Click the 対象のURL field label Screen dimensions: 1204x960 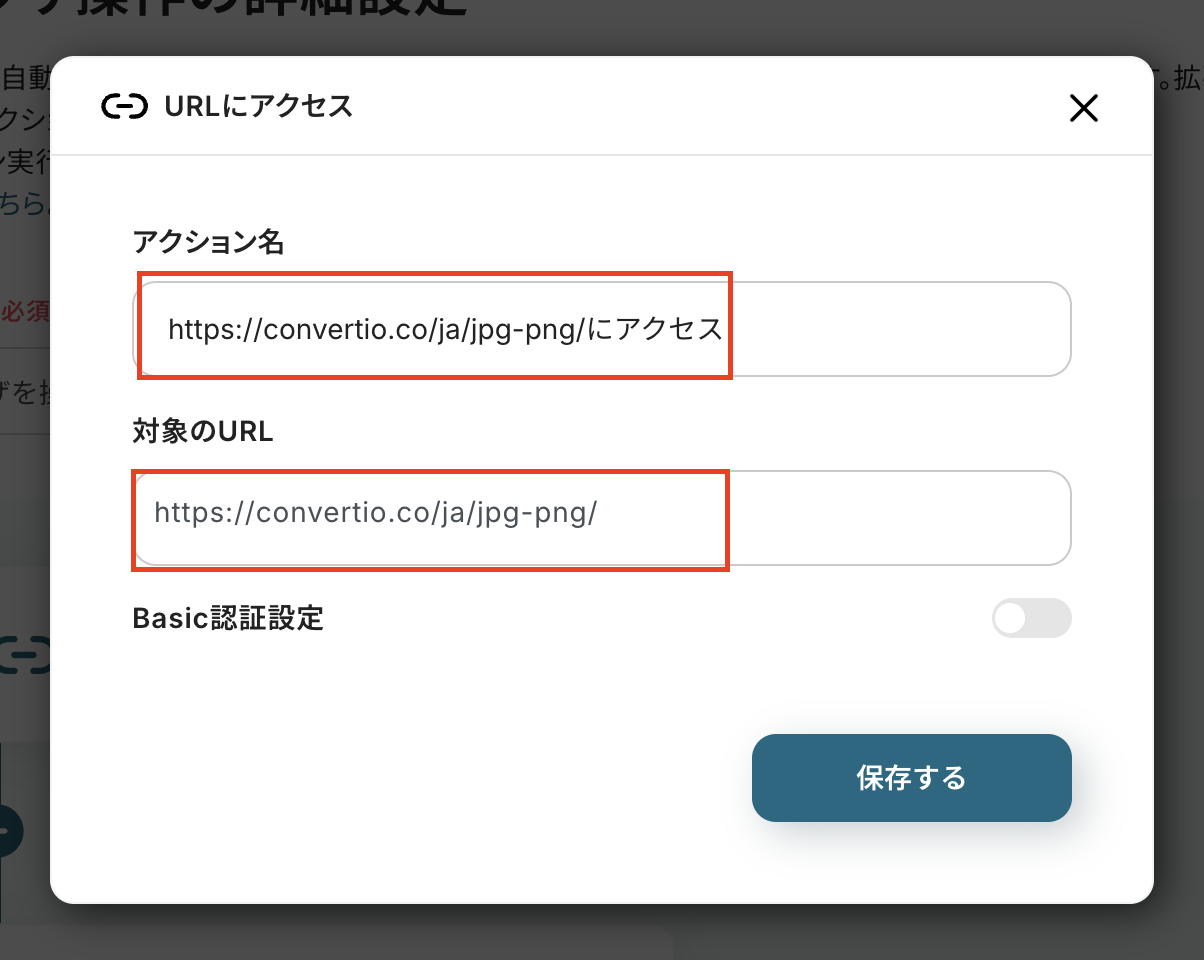coord(203,431)
